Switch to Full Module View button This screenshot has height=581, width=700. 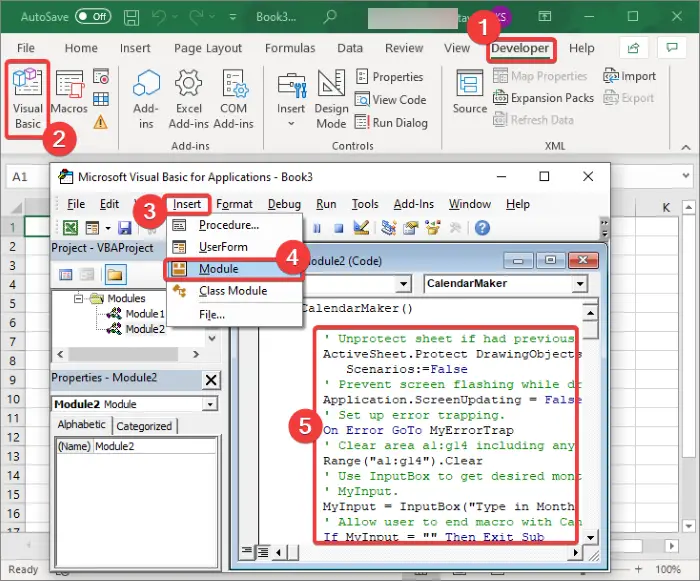tap(262, 552)
